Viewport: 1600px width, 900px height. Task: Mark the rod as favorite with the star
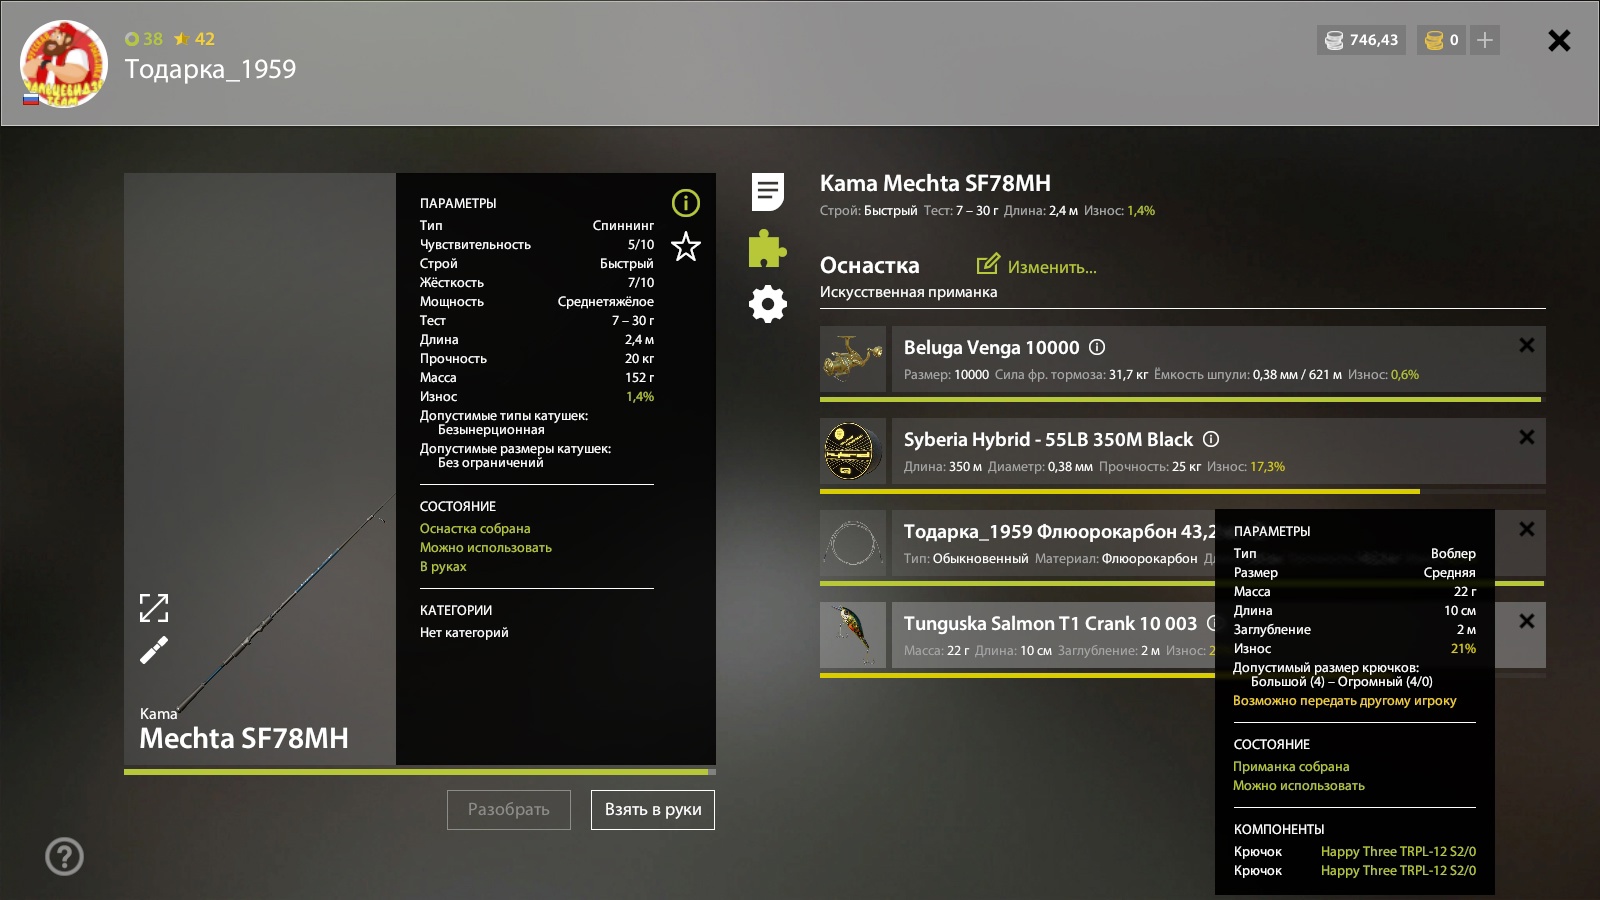[x=686, y=246]
